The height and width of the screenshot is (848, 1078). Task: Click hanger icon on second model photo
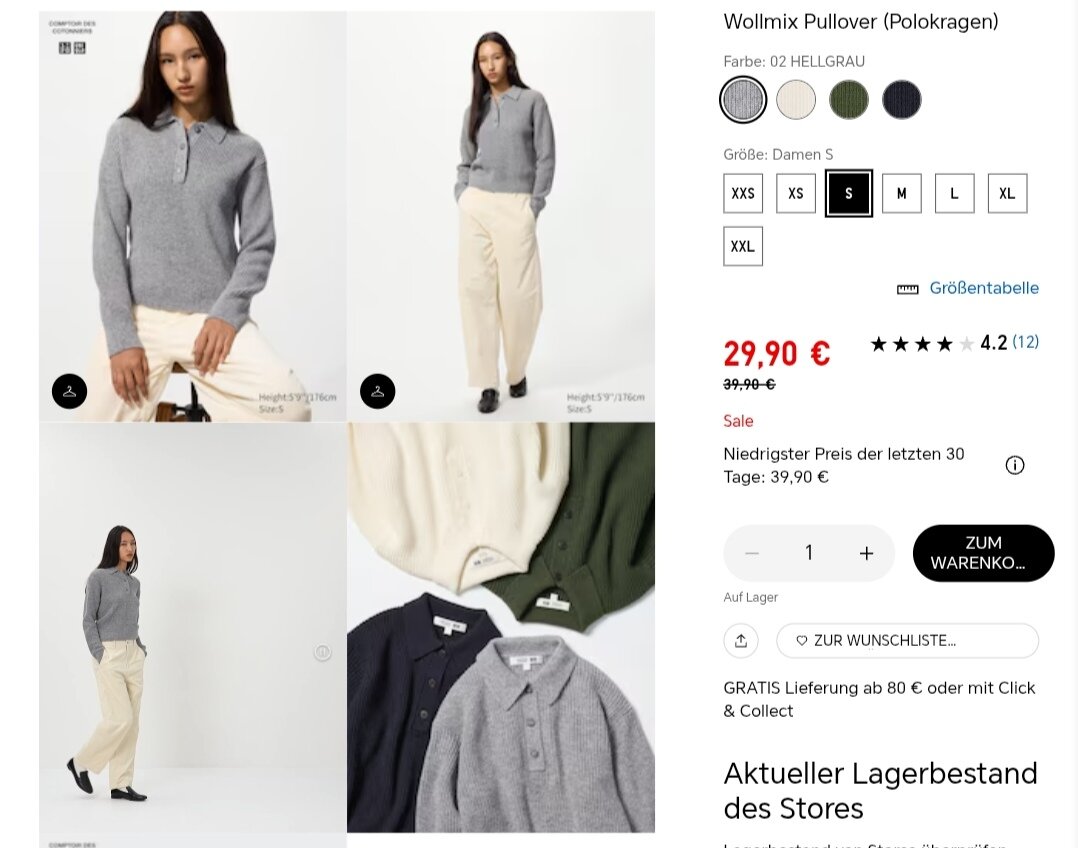[377, 391]
